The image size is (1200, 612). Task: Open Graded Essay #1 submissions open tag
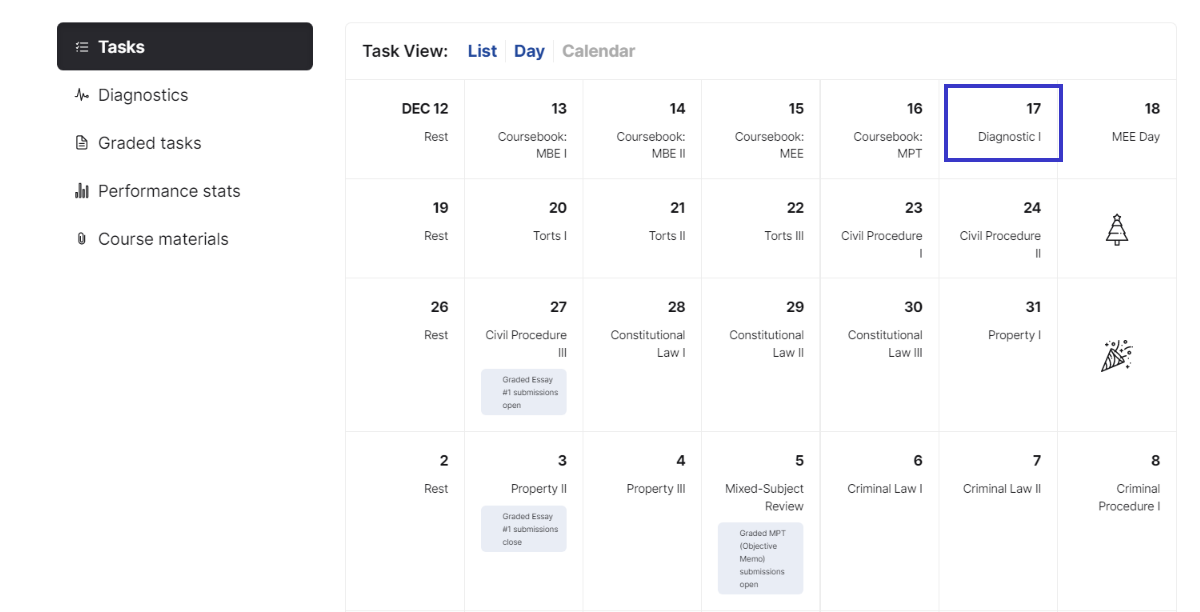pyautogui.click(x=524, y=392)
